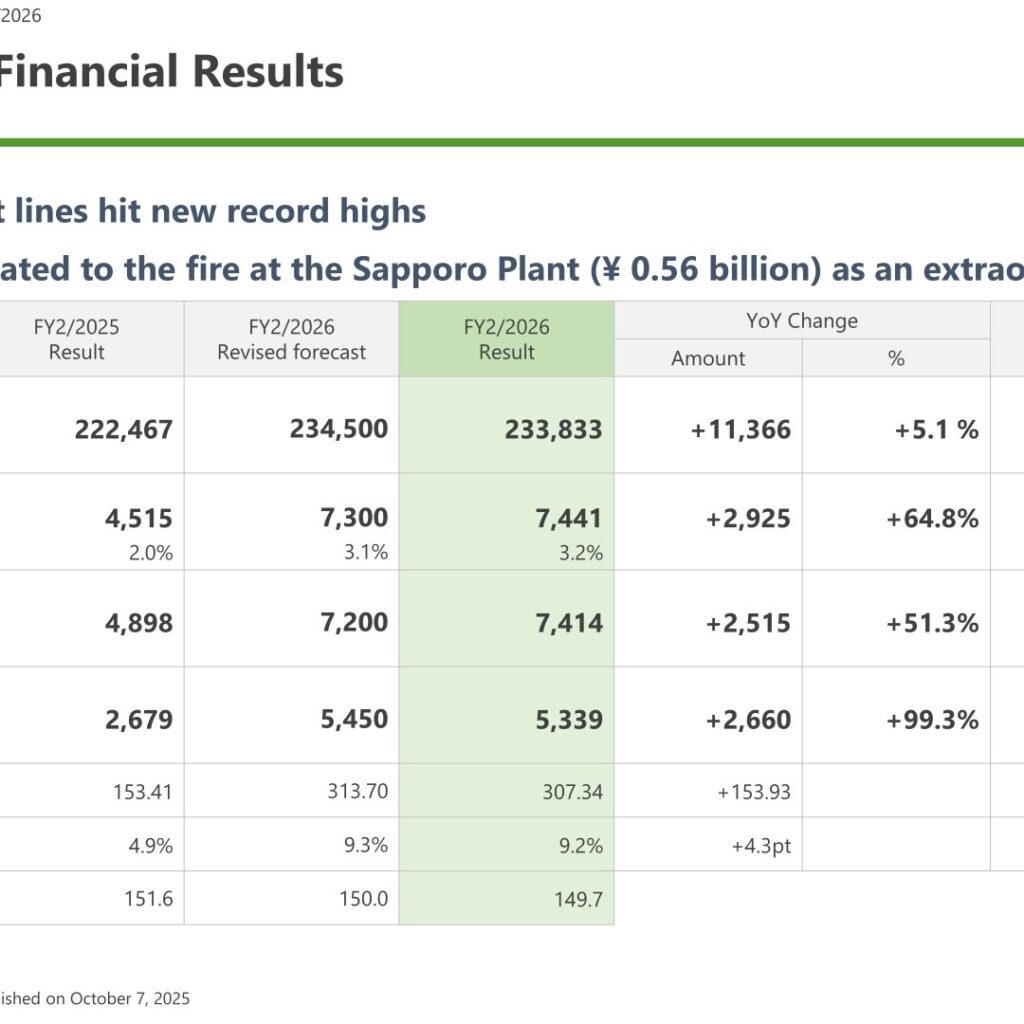Click the 3.1% margin figure
1024x1024 pixels.
click(x=366, y=552)
